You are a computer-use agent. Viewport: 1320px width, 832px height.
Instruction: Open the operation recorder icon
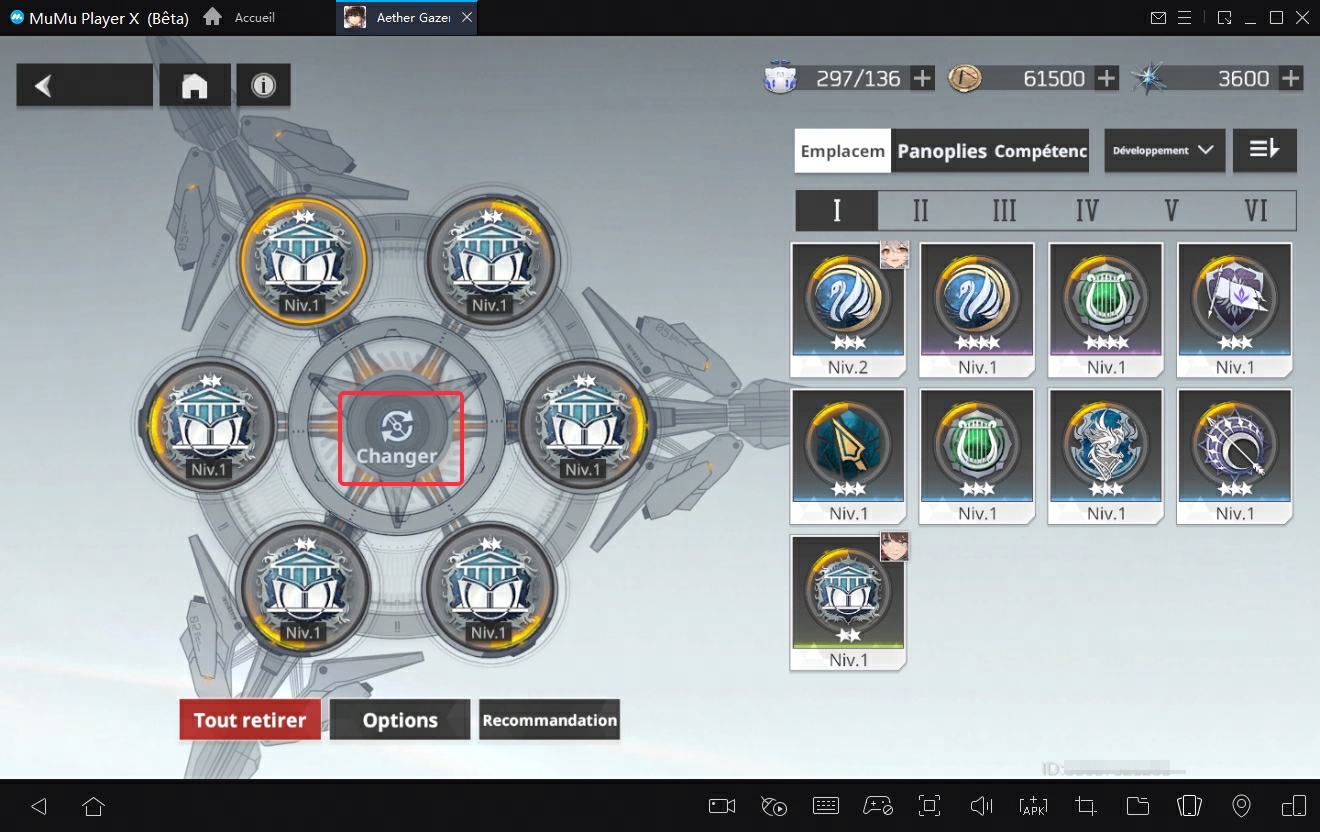point(773,806)
